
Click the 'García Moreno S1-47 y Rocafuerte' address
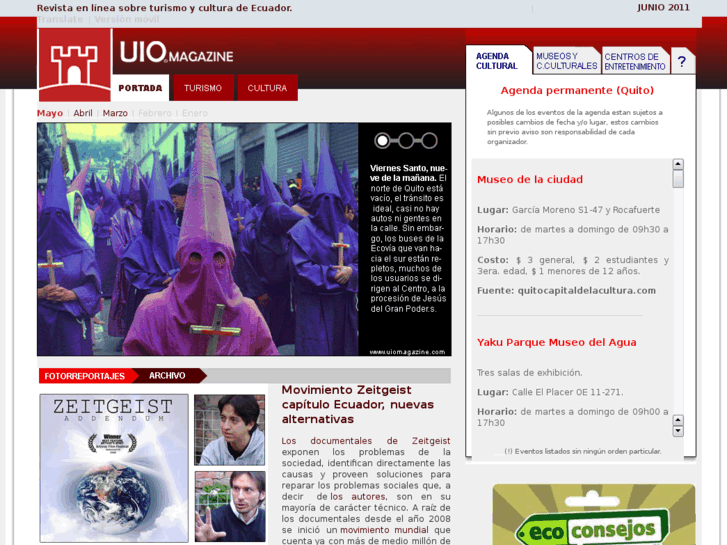pyautogui.click(x=586, y=210)
